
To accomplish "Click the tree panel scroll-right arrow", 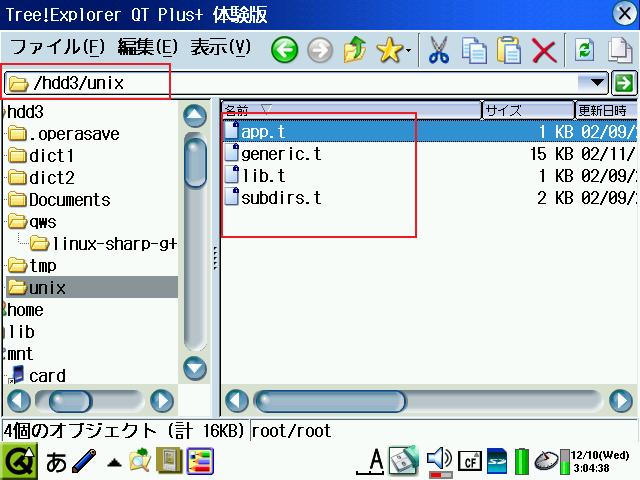I will (x=162, y=401).
